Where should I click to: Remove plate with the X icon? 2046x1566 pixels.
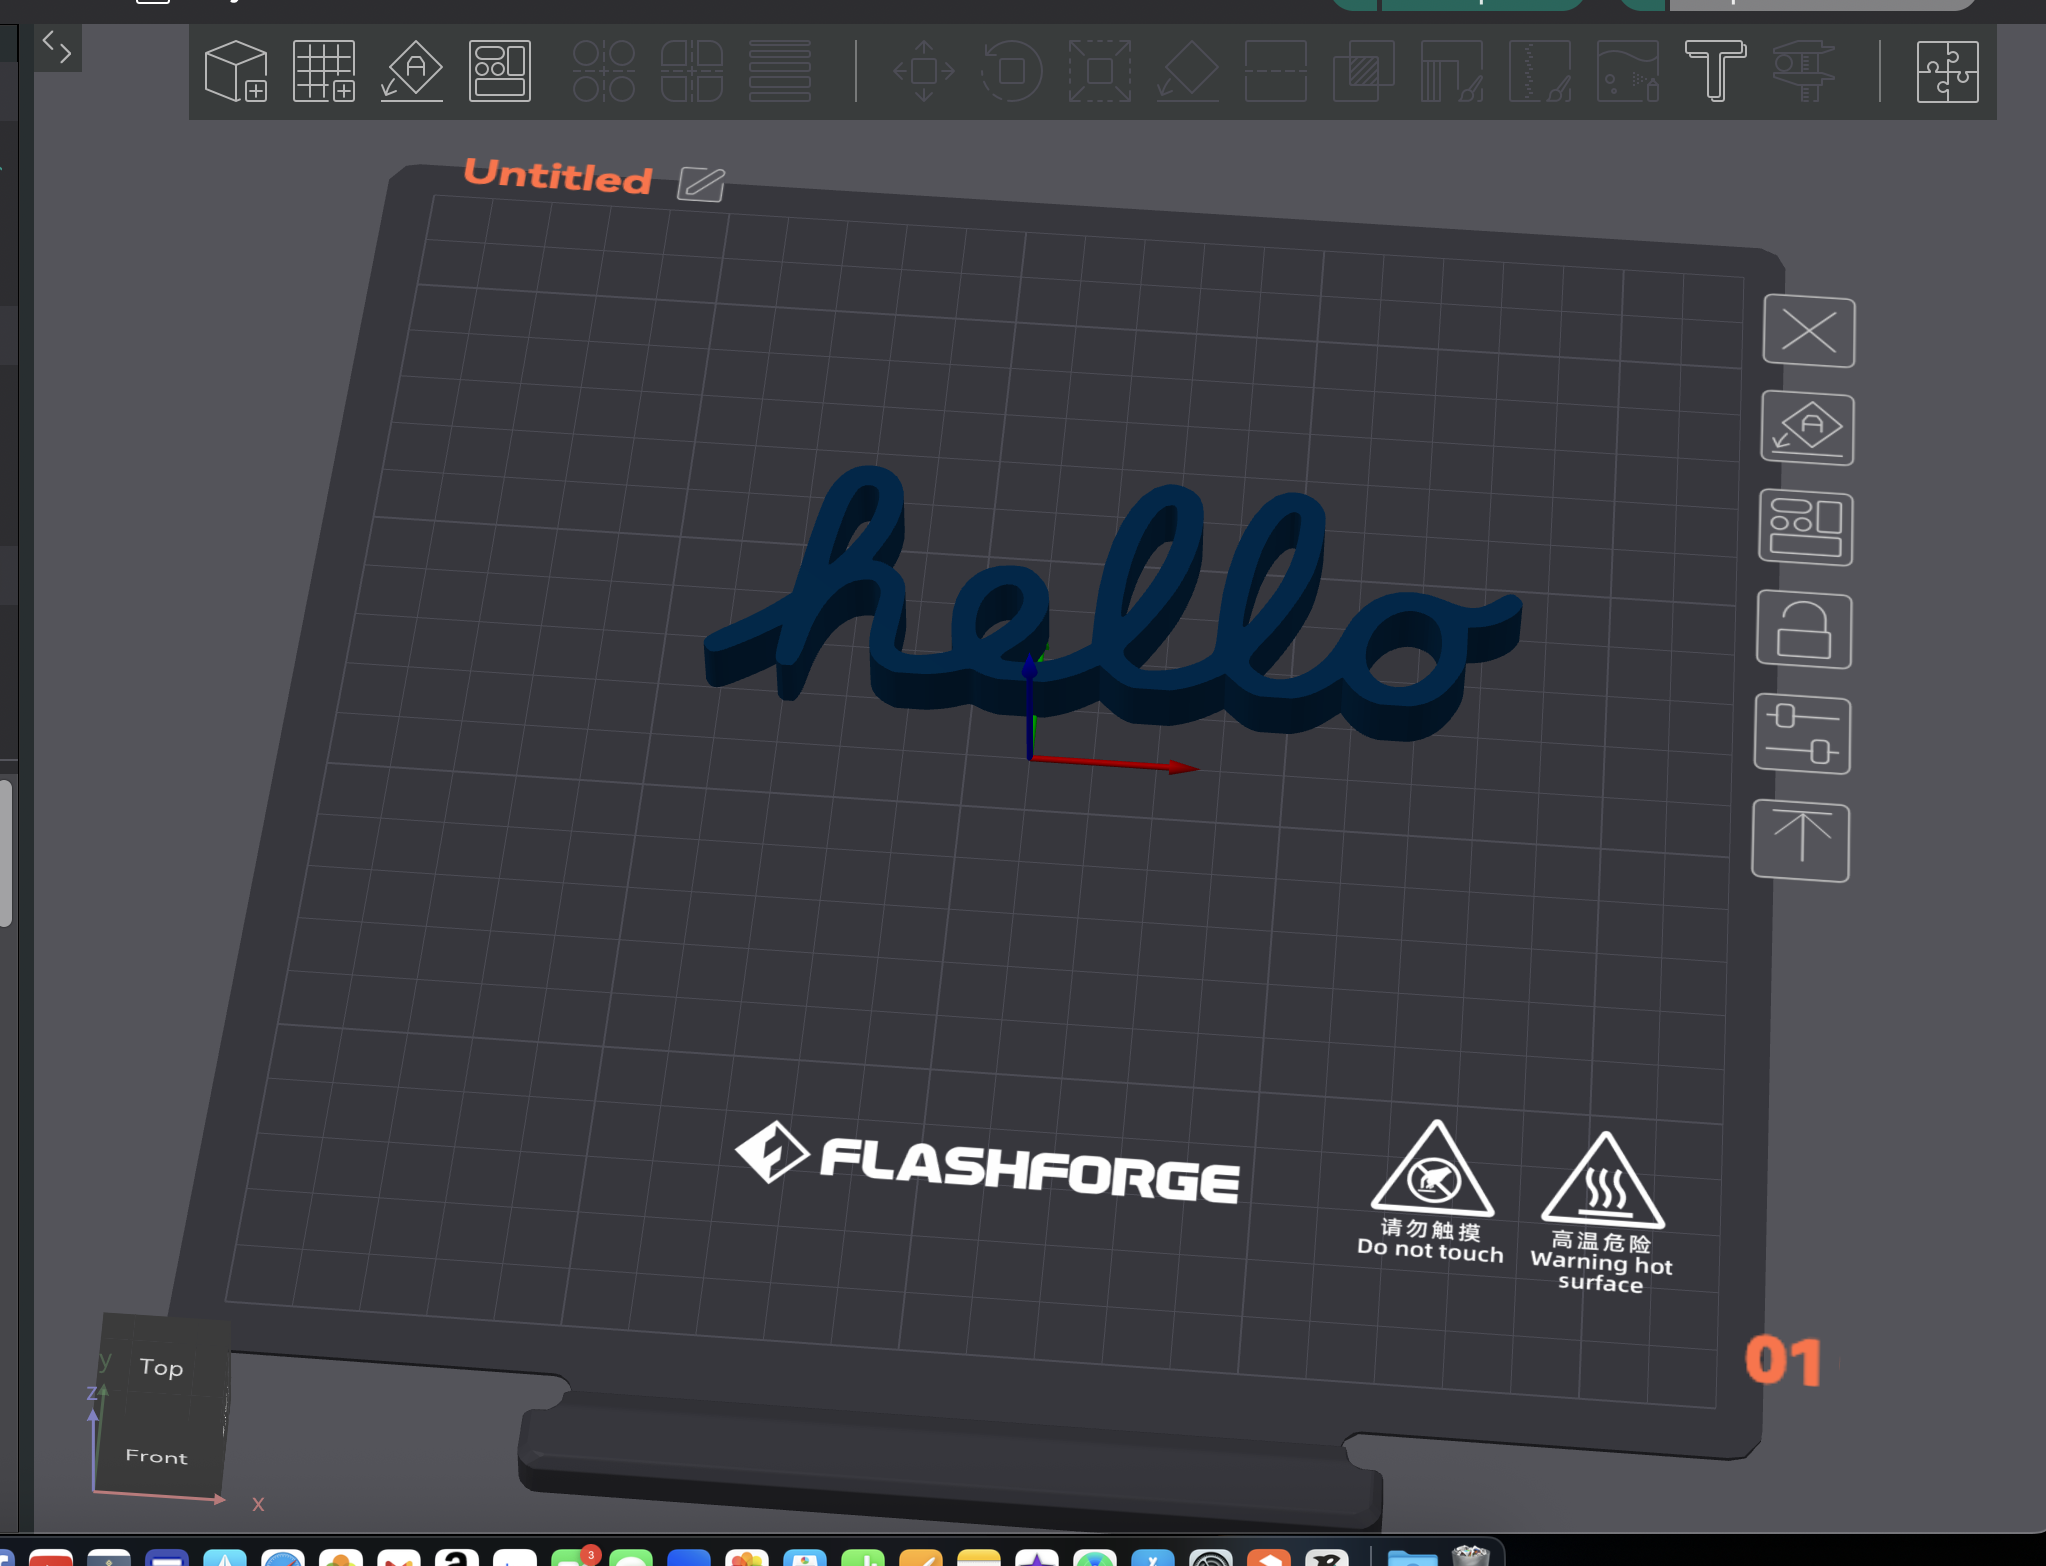pyautogui.click(x=1809, y=332)
